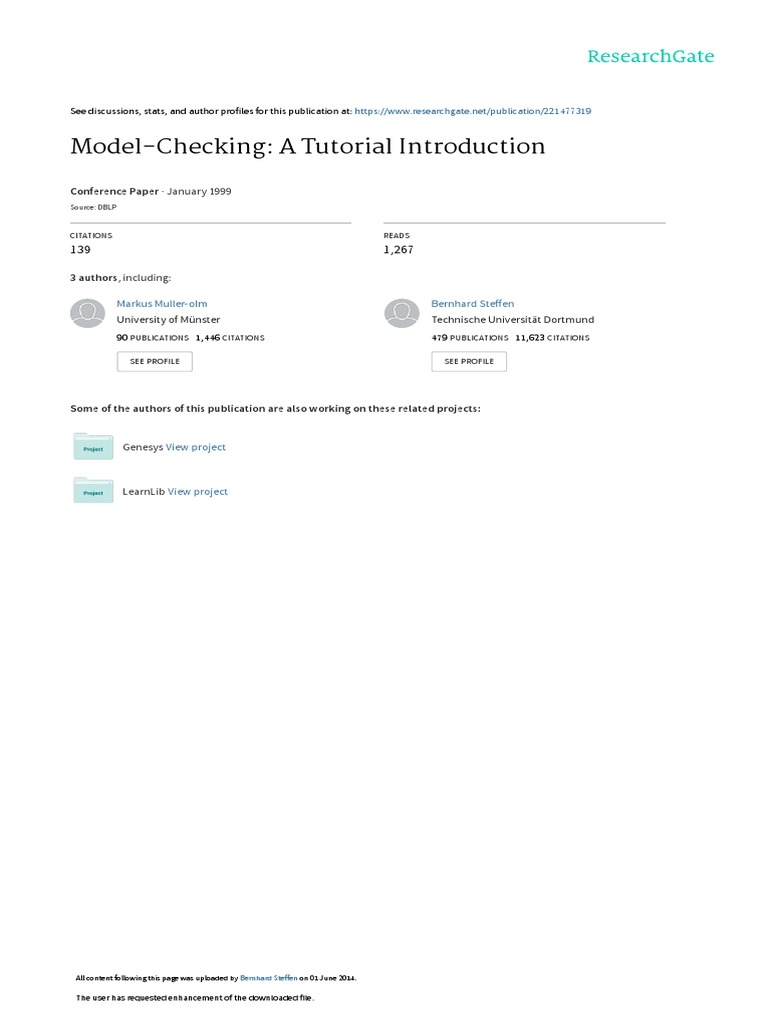Open Bernhard Steffen author name link beside avatar

472,303
